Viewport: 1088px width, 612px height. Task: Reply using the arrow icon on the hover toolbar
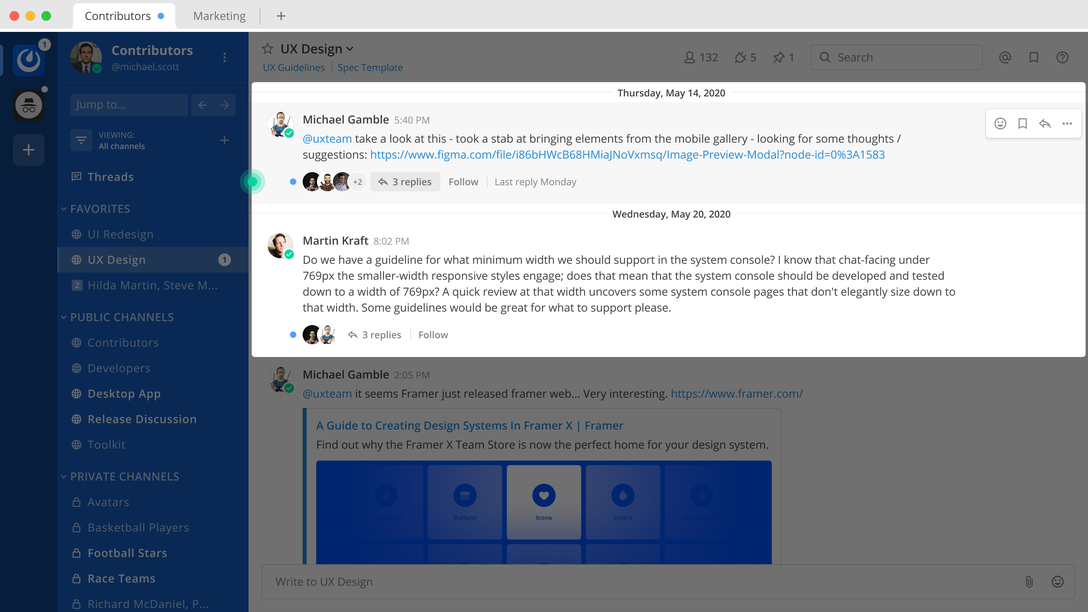(x=1045, y=123)
